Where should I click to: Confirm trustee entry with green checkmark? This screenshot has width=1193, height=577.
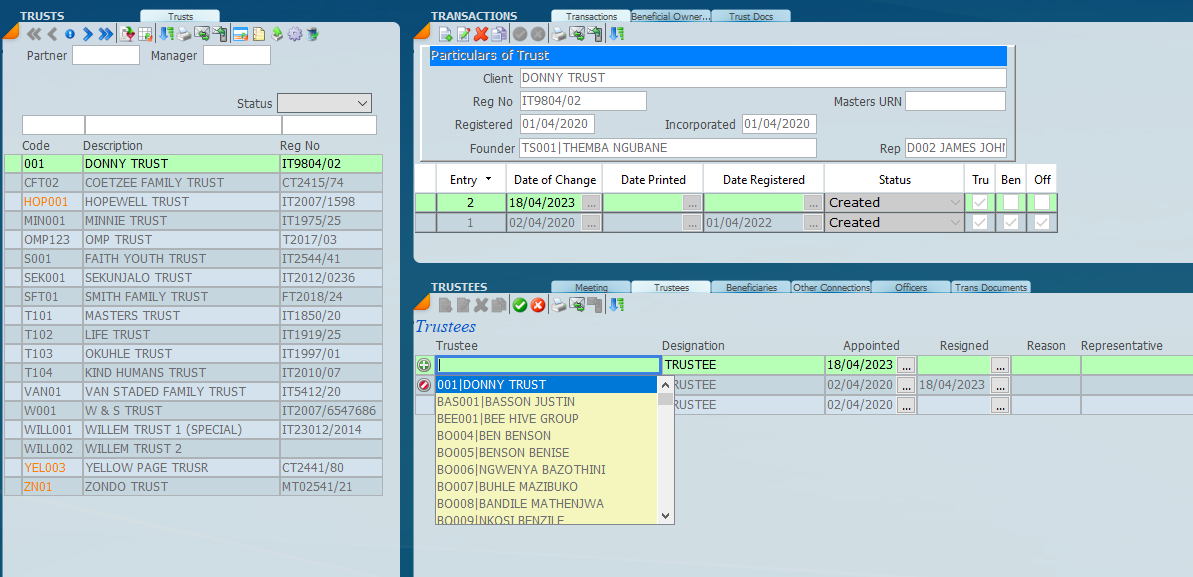click(520, 305)
